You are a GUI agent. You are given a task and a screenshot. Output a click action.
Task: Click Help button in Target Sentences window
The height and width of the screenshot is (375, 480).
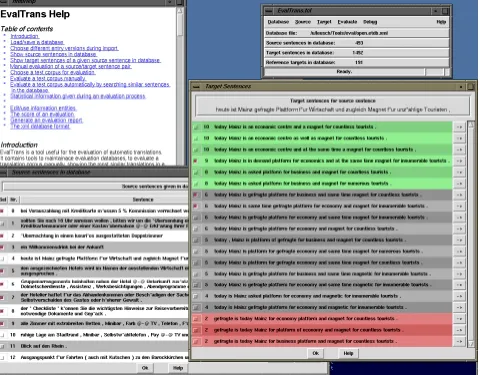tap(348, 353)
